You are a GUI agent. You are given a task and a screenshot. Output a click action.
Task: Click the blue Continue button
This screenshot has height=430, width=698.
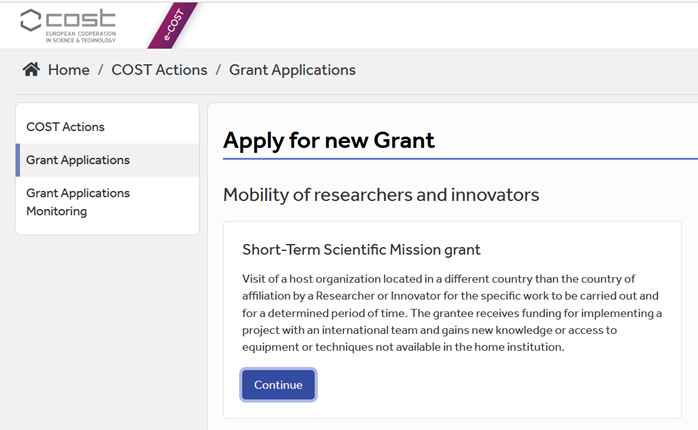point(278,385)
